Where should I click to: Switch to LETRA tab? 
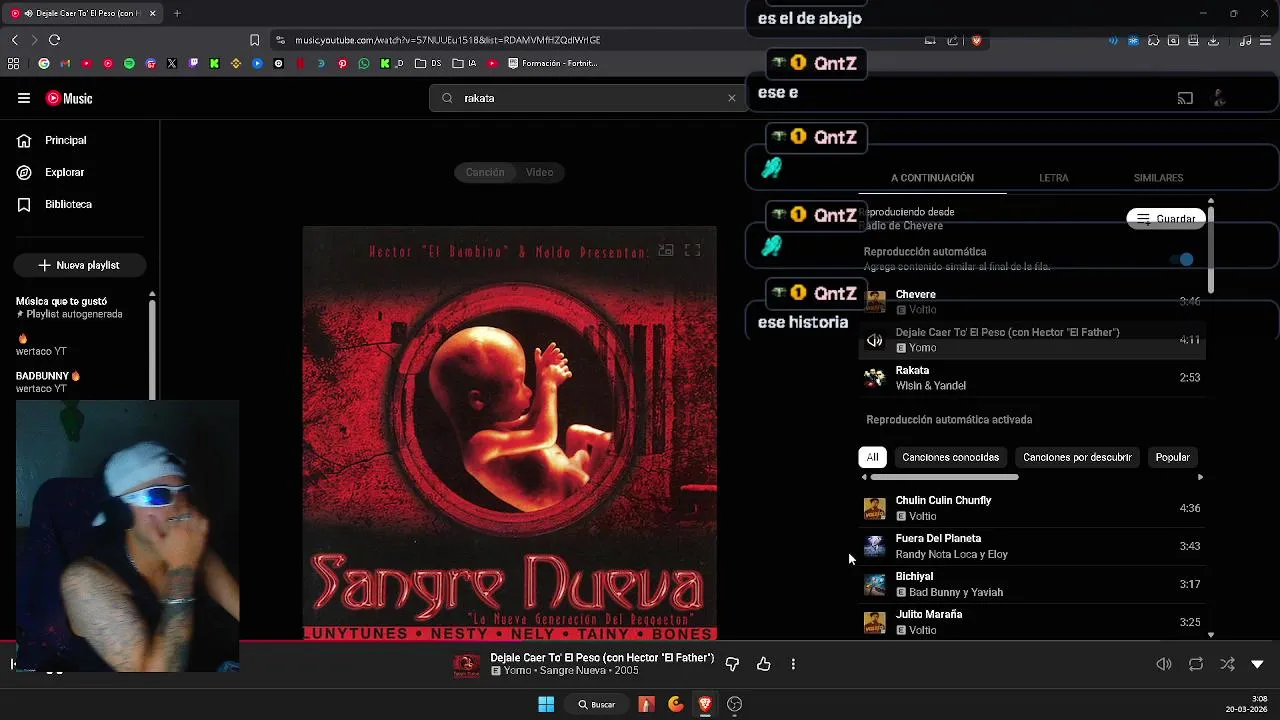(1054, 178)
